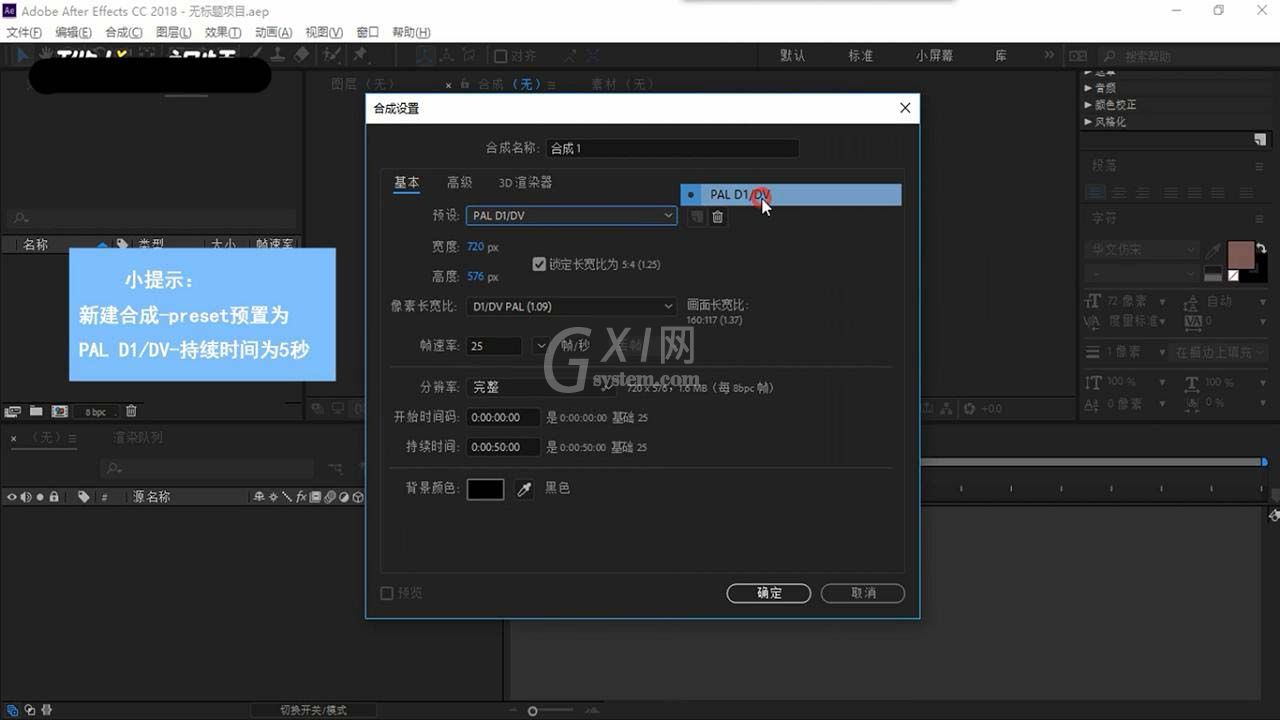Save the current preset in dialog

[697, 216]
